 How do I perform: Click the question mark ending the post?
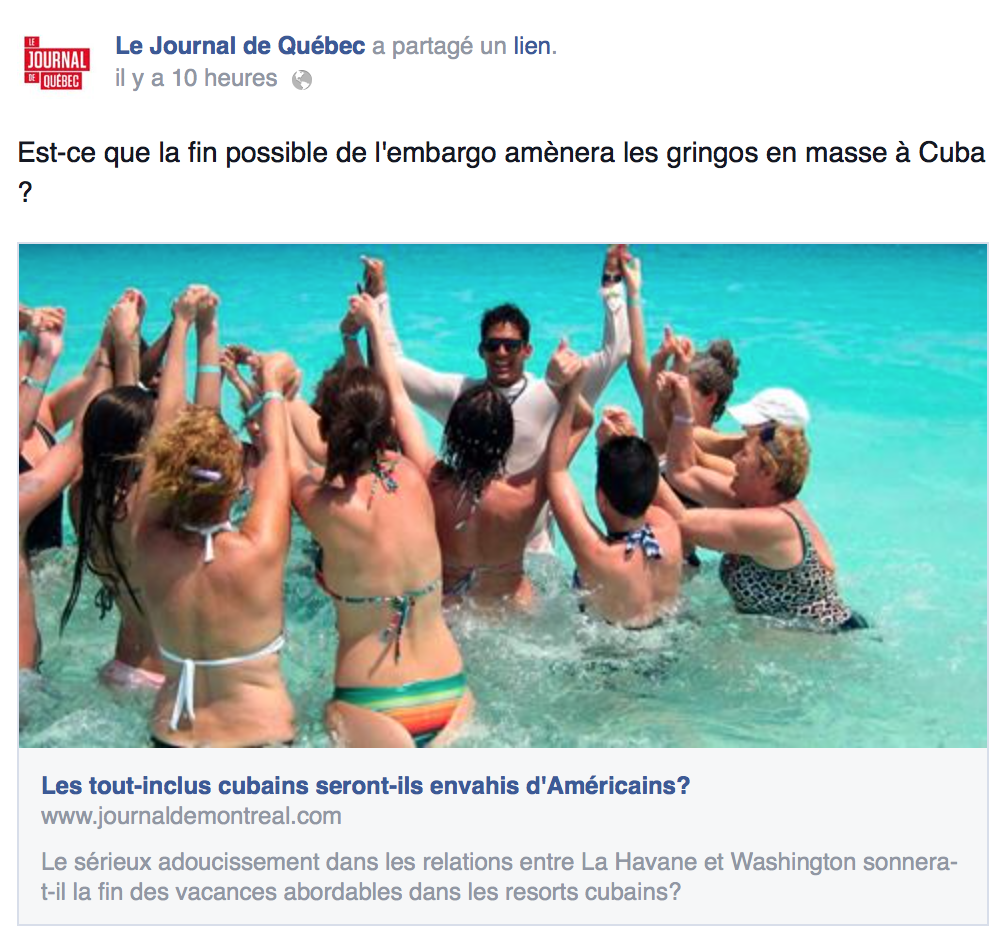tap(25, 192)
